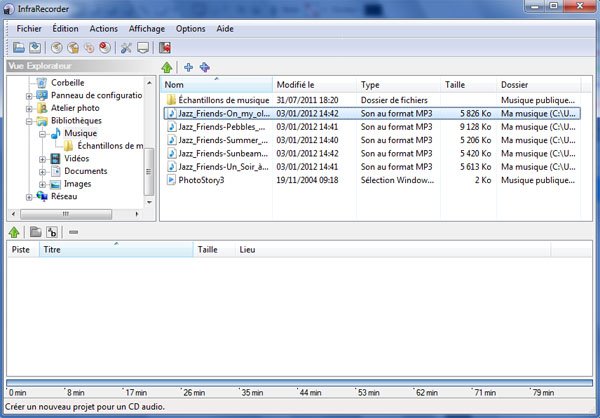Go up a folder in explorer view
The height and width of the screenshot is (418, 600).
pos(167,67)
